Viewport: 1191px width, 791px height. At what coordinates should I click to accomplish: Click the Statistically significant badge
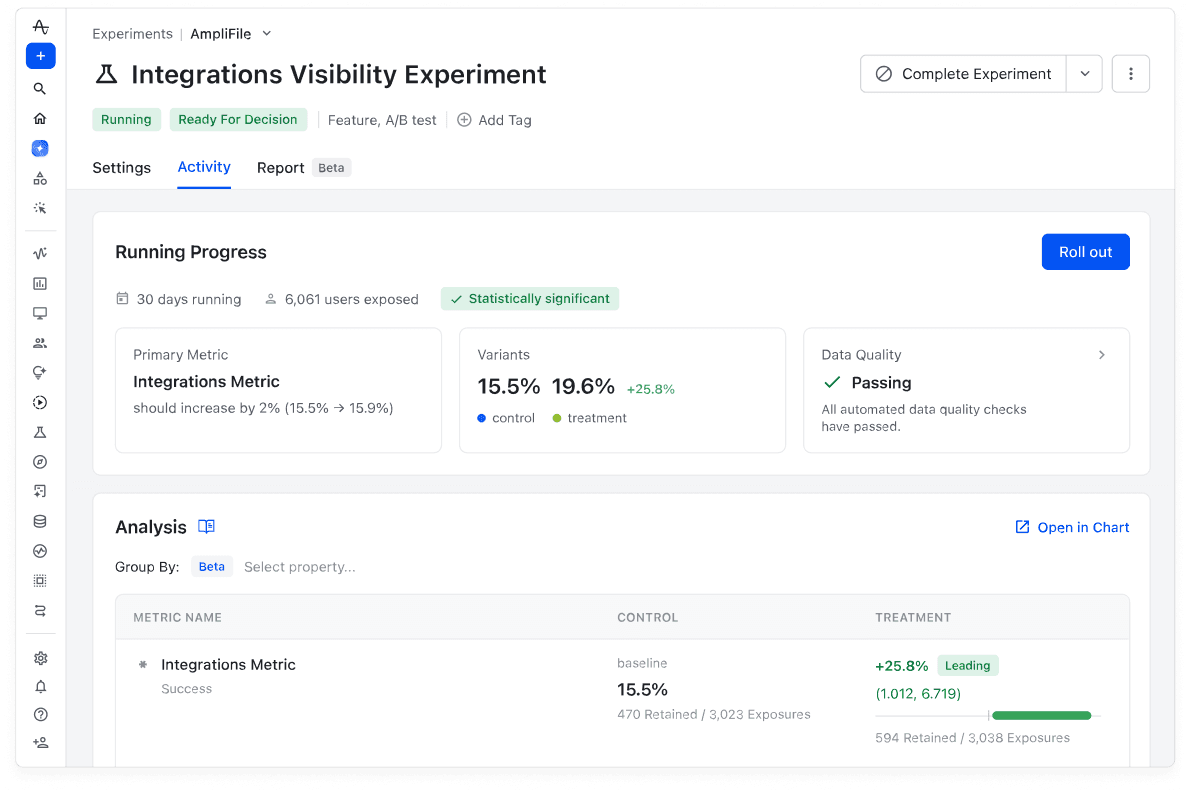click(x=530, y=299)
